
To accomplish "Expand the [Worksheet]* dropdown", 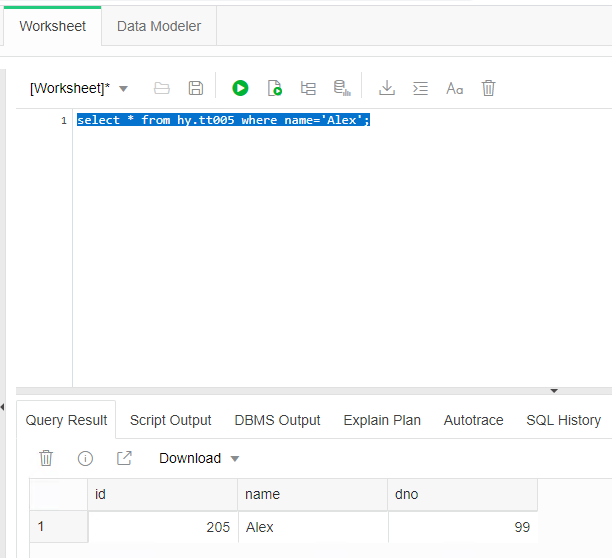I will tap(123, 89).
